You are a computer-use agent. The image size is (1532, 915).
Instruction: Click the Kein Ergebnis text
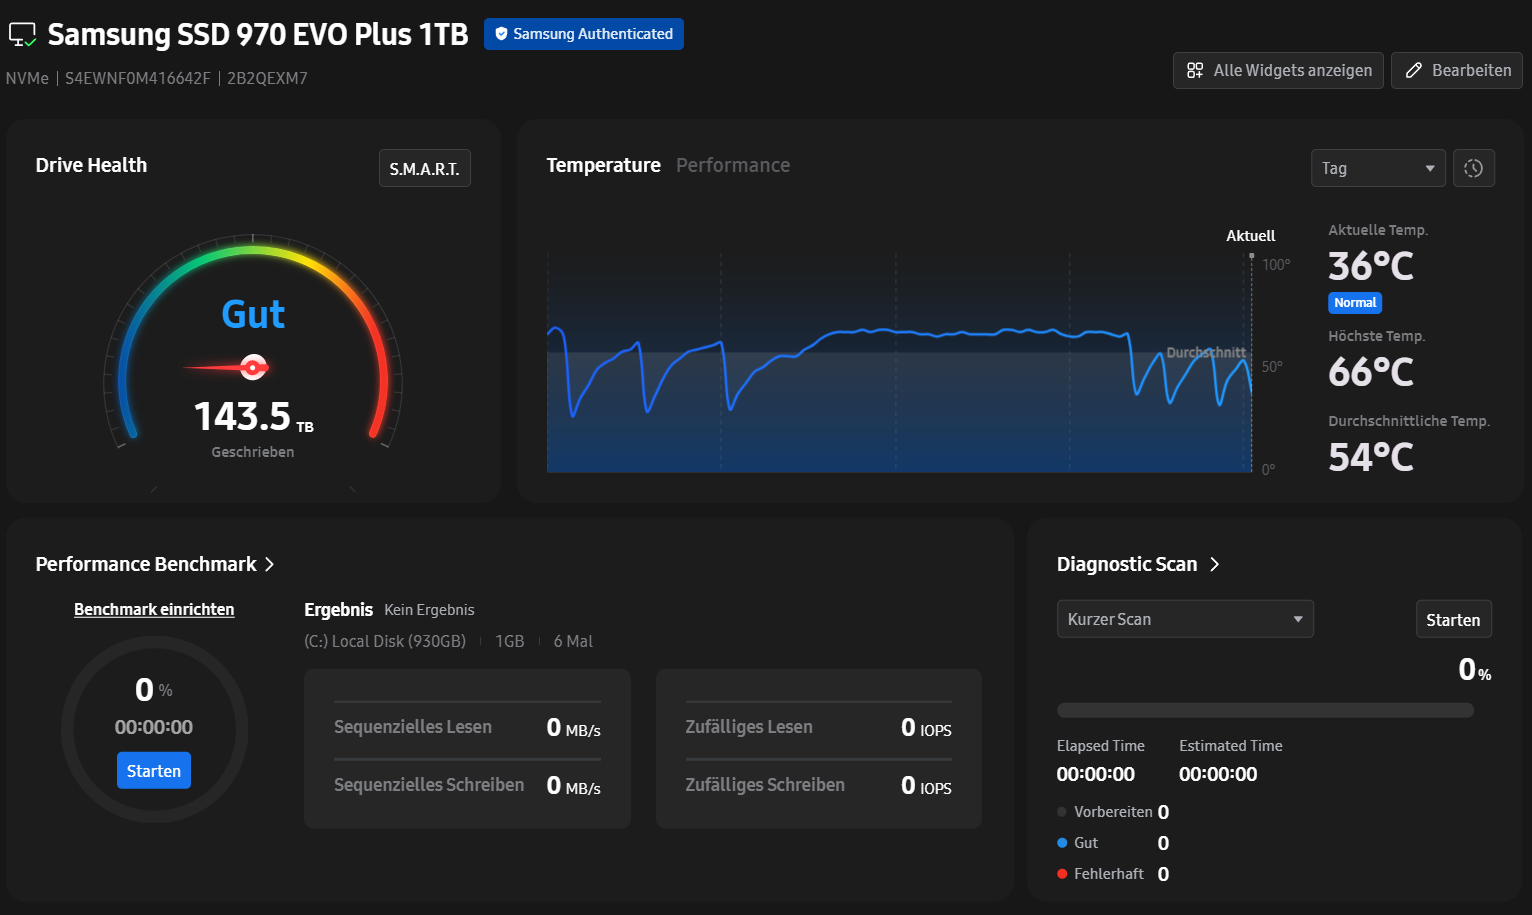point(429,610)
